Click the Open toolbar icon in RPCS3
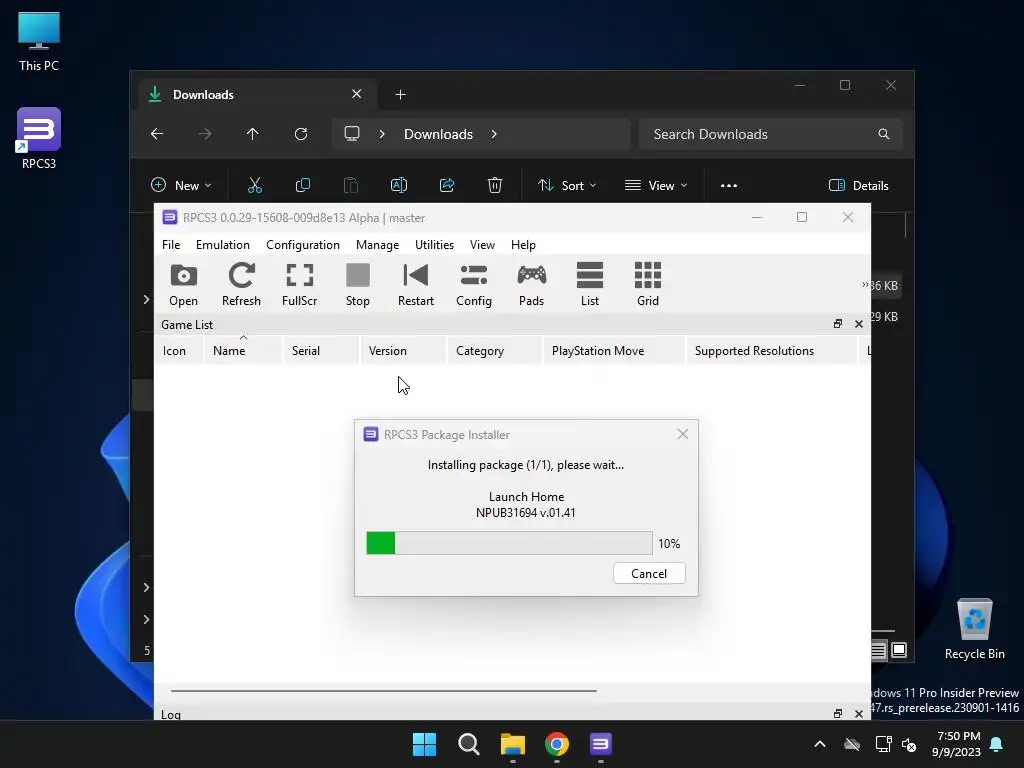This screenshot has height=768, width=1024. pyautogui.click(x=184, y=284)
